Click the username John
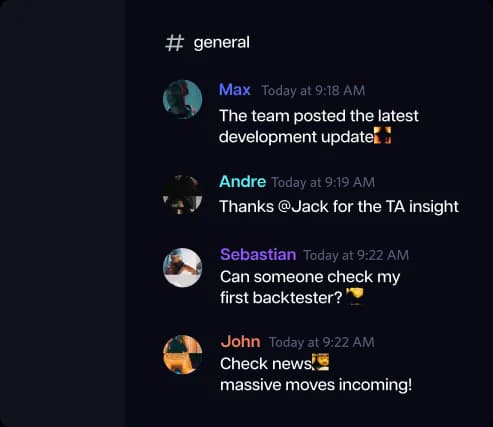 pos(240,342)
